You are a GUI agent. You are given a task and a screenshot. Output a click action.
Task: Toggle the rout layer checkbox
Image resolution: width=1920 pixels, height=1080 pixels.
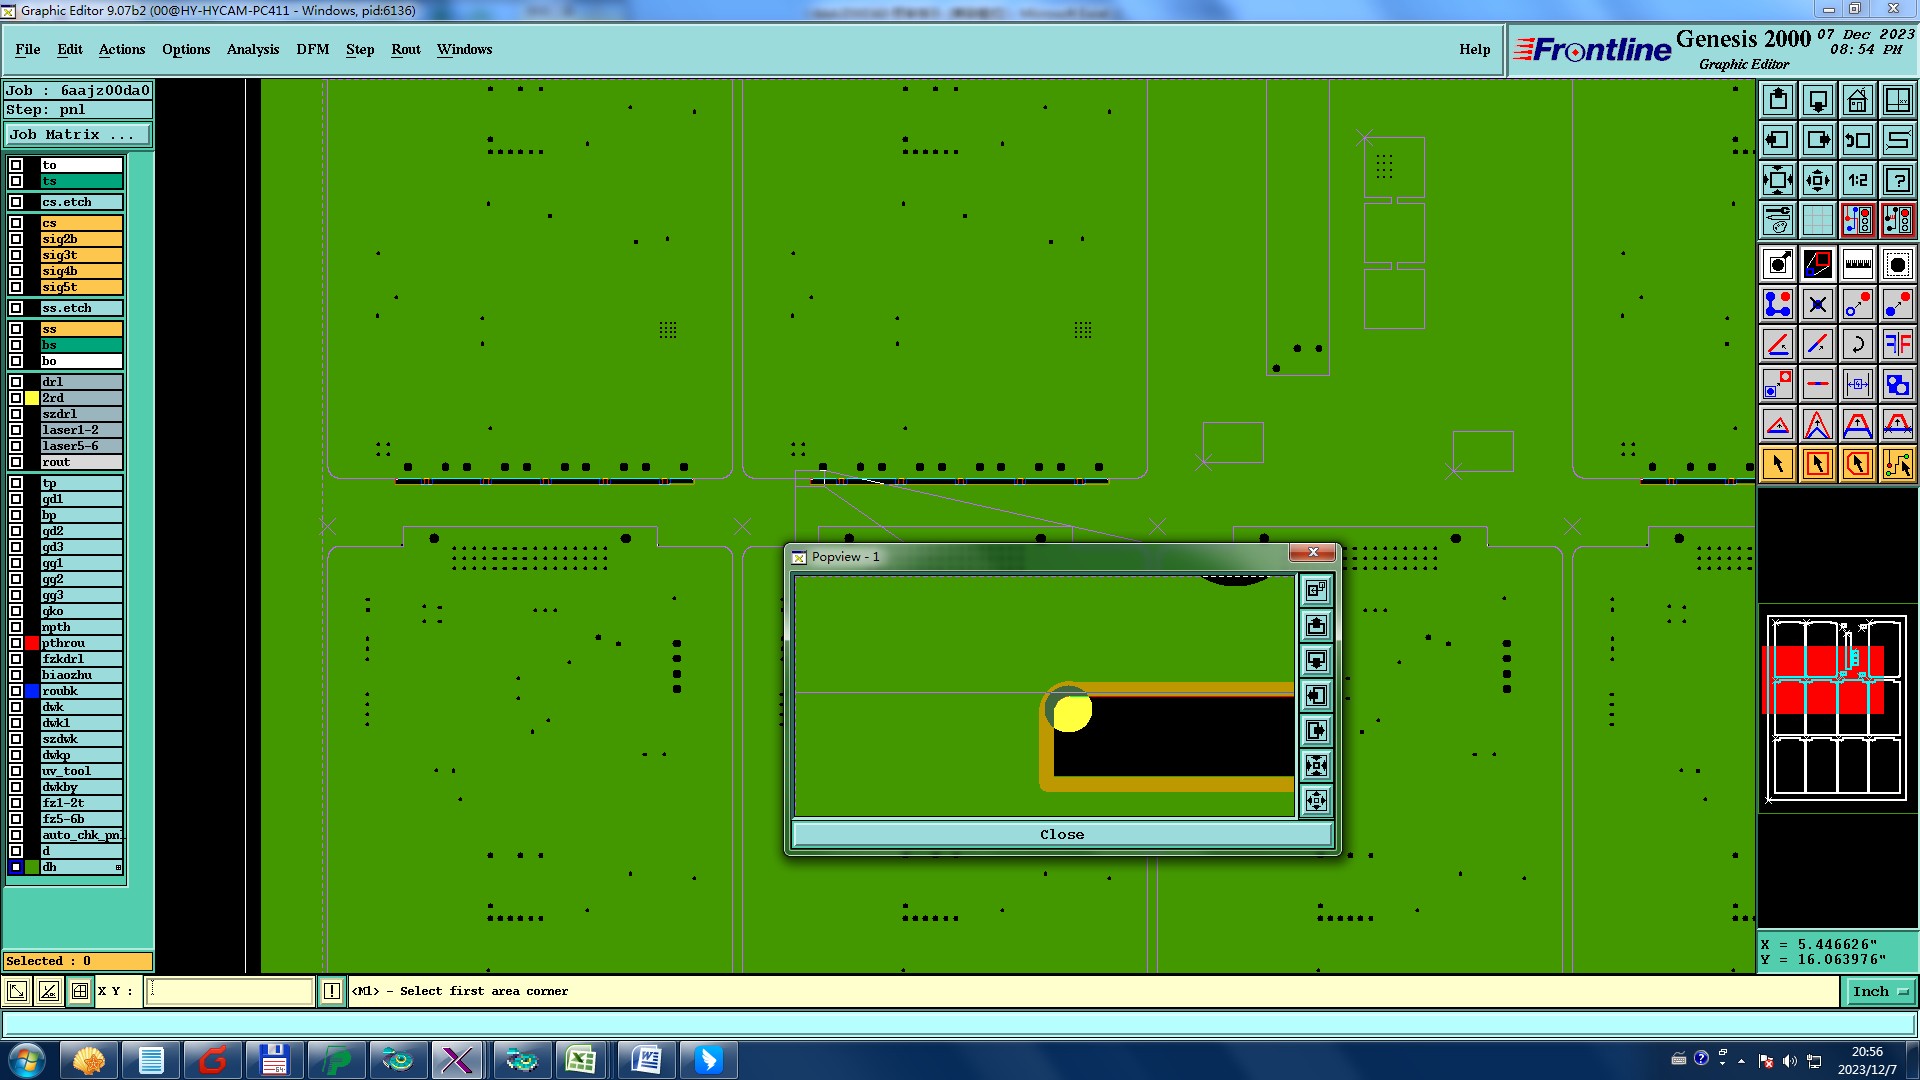coord(16,462)
